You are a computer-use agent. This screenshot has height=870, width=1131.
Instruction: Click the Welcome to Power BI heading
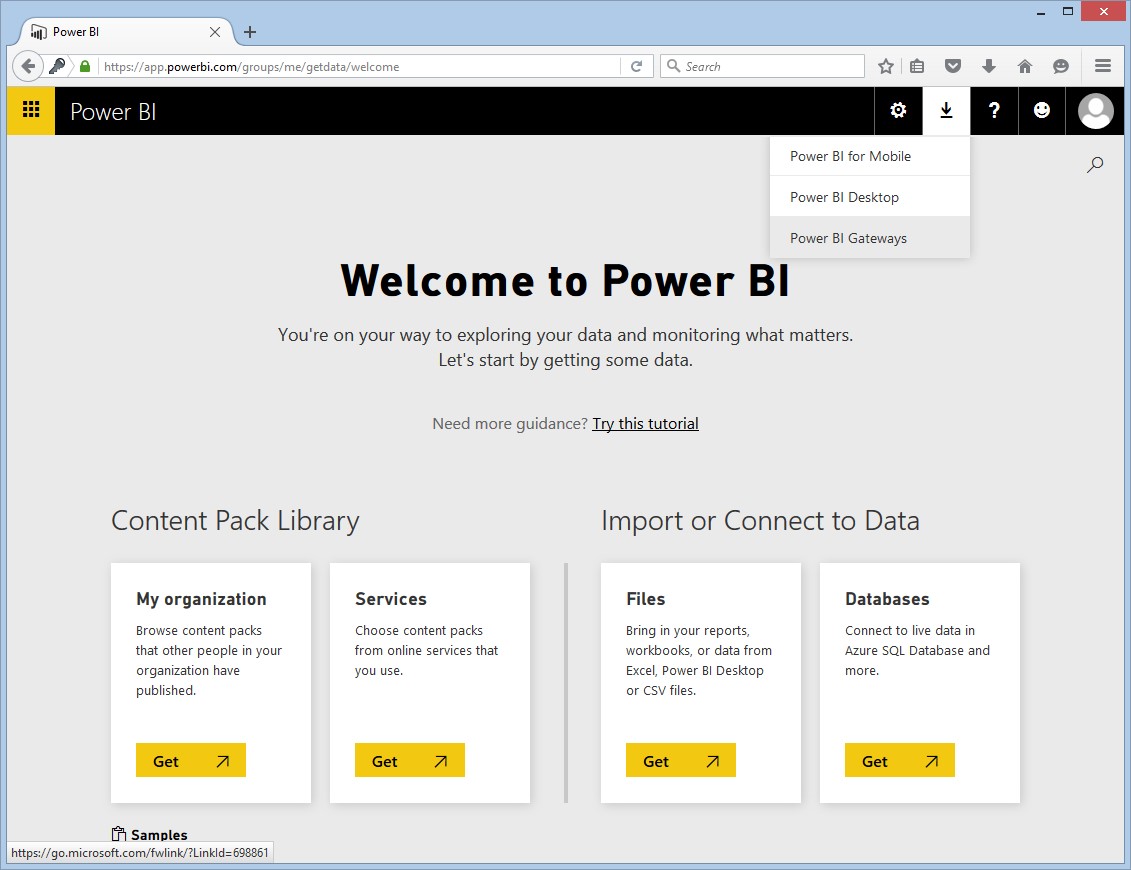click(x=566, y=281)
